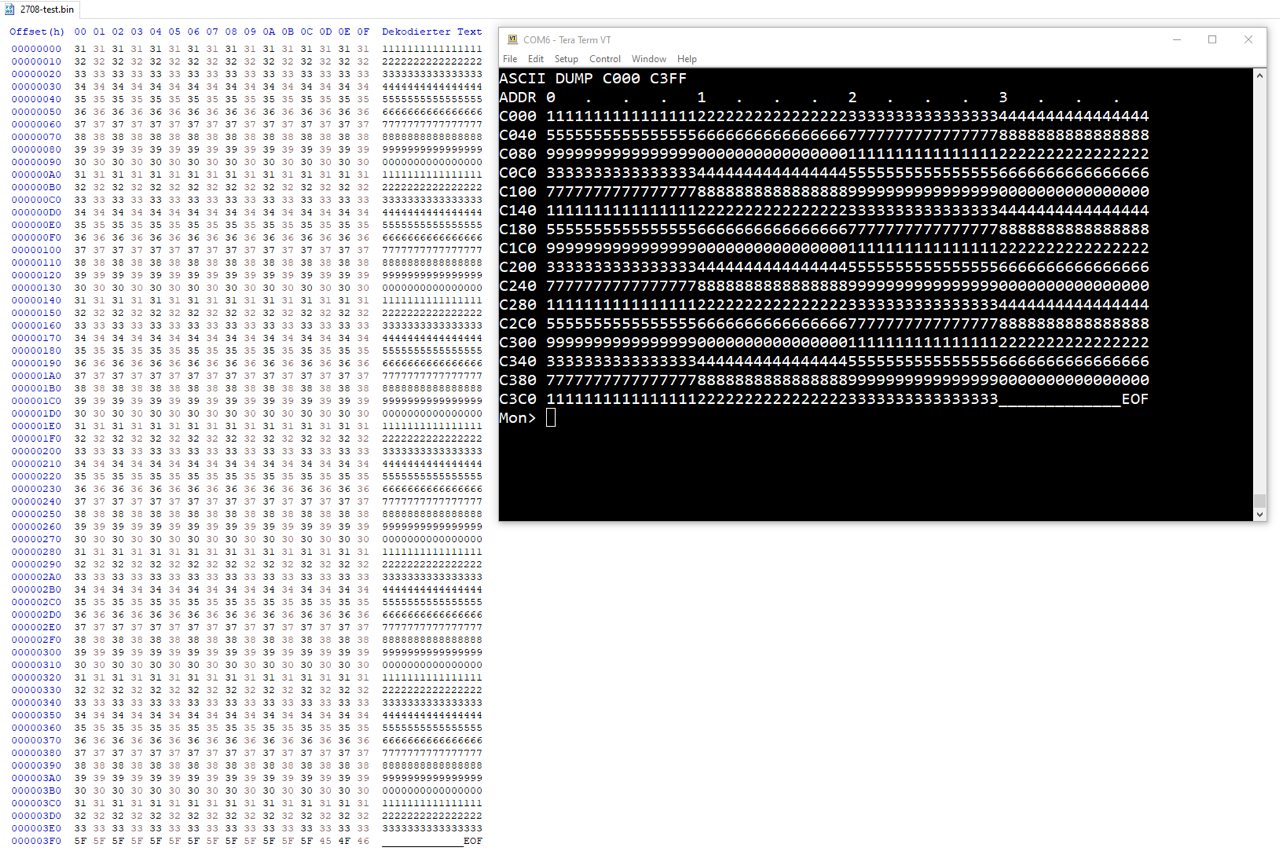This screenshot has width=1280, height=859.
Task: Minimize the Tera Term window
Action: pos(1176,40)
